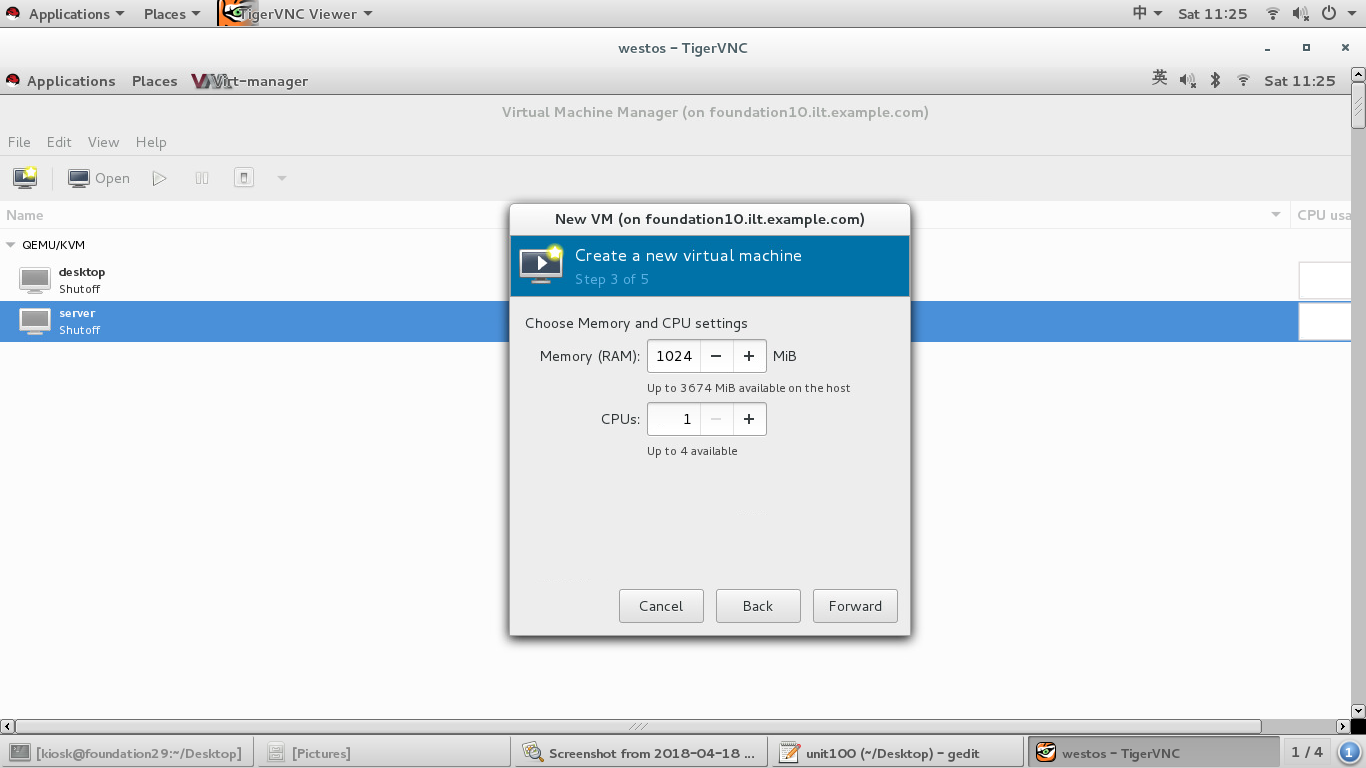1366x768 pixels.
Task: Click the guest Bluetooth icon
Action: pos(1216,80)
